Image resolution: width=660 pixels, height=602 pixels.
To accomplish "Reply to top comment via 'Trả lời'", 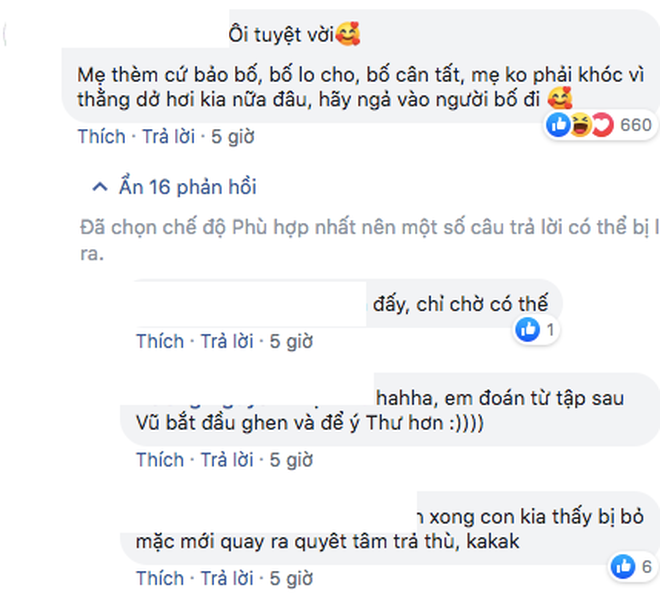I will pos(168,137).
